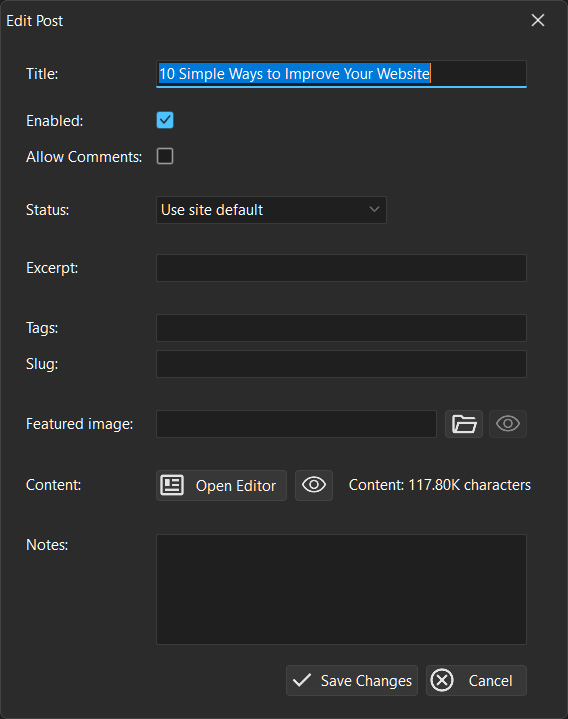This screenshot has height=719, width=568.
Task: Preview the featured image with eye icon
Action: [x=507, y=424]
